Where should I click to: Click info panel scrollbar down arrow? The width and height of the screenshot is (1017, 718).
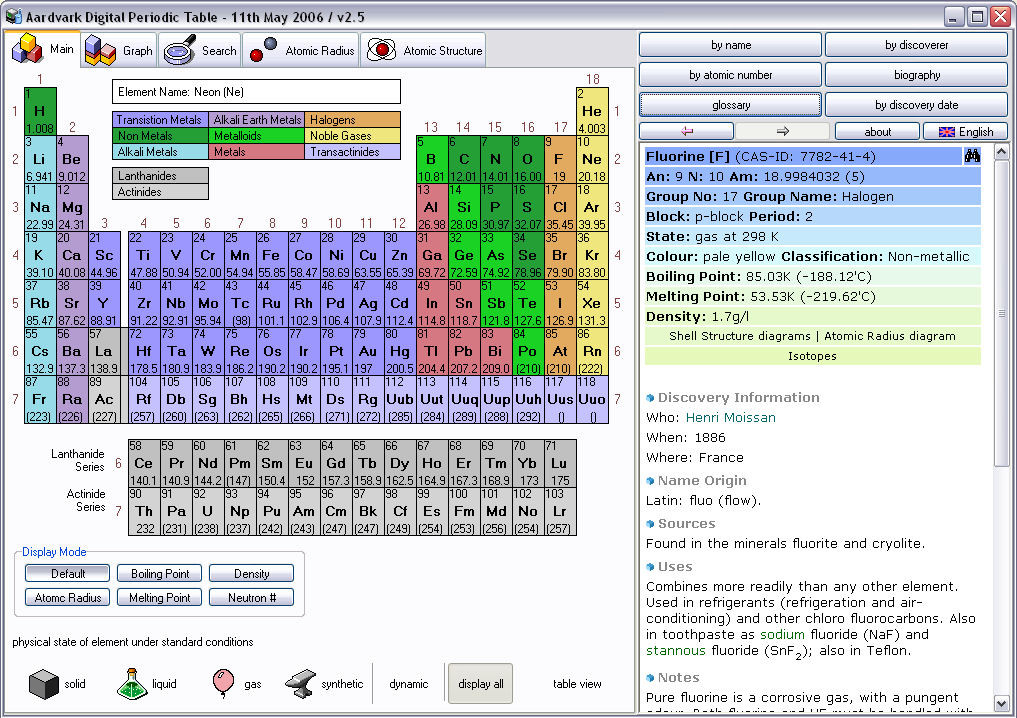pos(1001,702)
